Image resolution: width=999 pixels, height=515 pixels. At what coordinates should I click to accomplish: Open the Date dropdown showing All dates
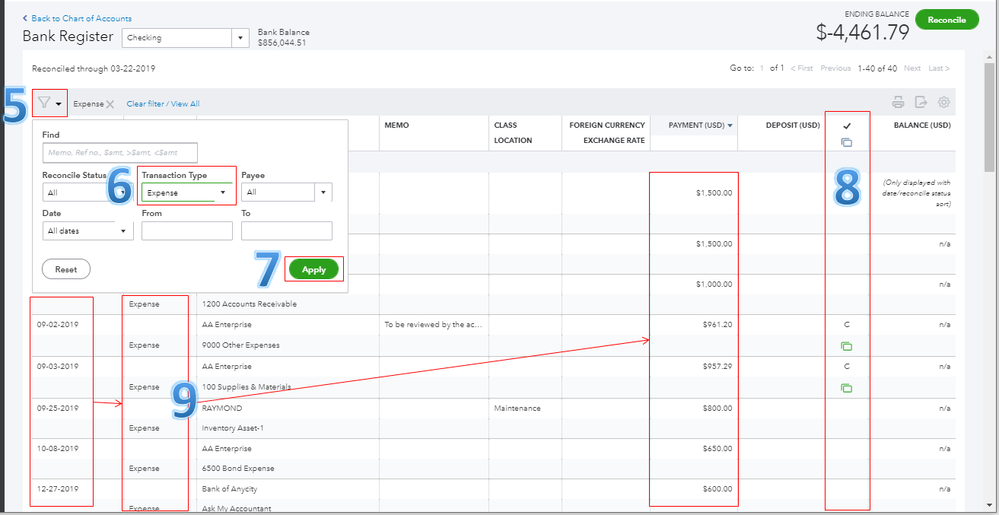pos(88,231)
